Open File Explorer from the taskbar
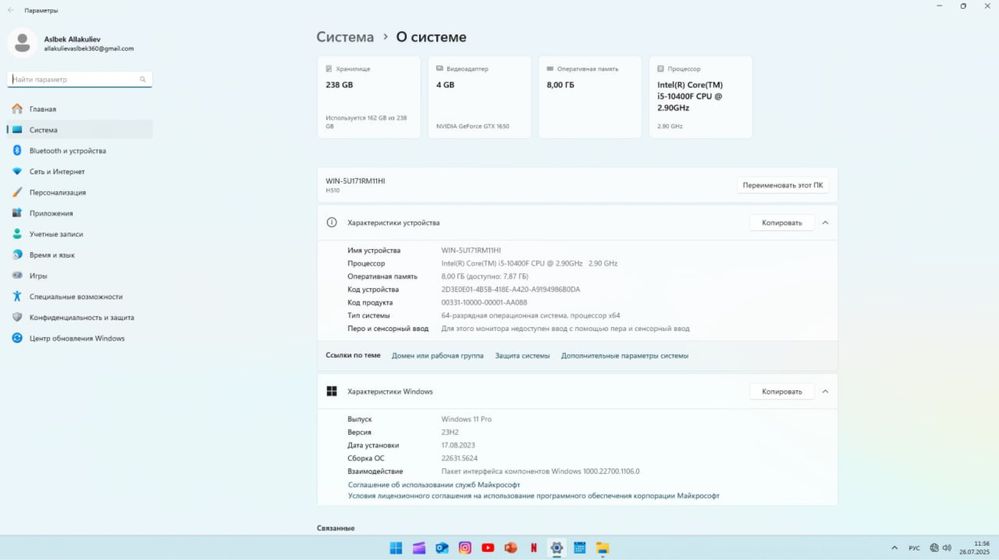This screenshot has height=560, width=999. [x=603, y=548]
